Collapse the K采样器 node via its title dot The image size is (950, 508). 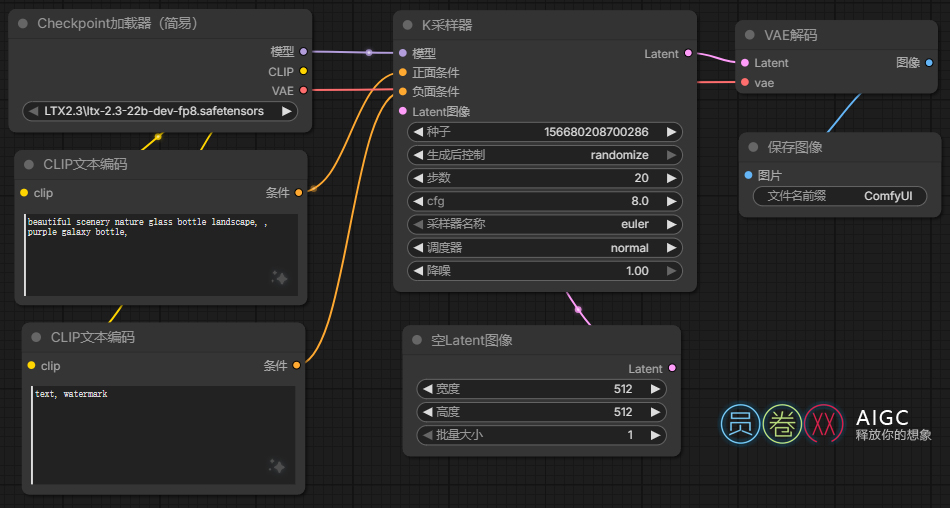(x=408, y=25)
